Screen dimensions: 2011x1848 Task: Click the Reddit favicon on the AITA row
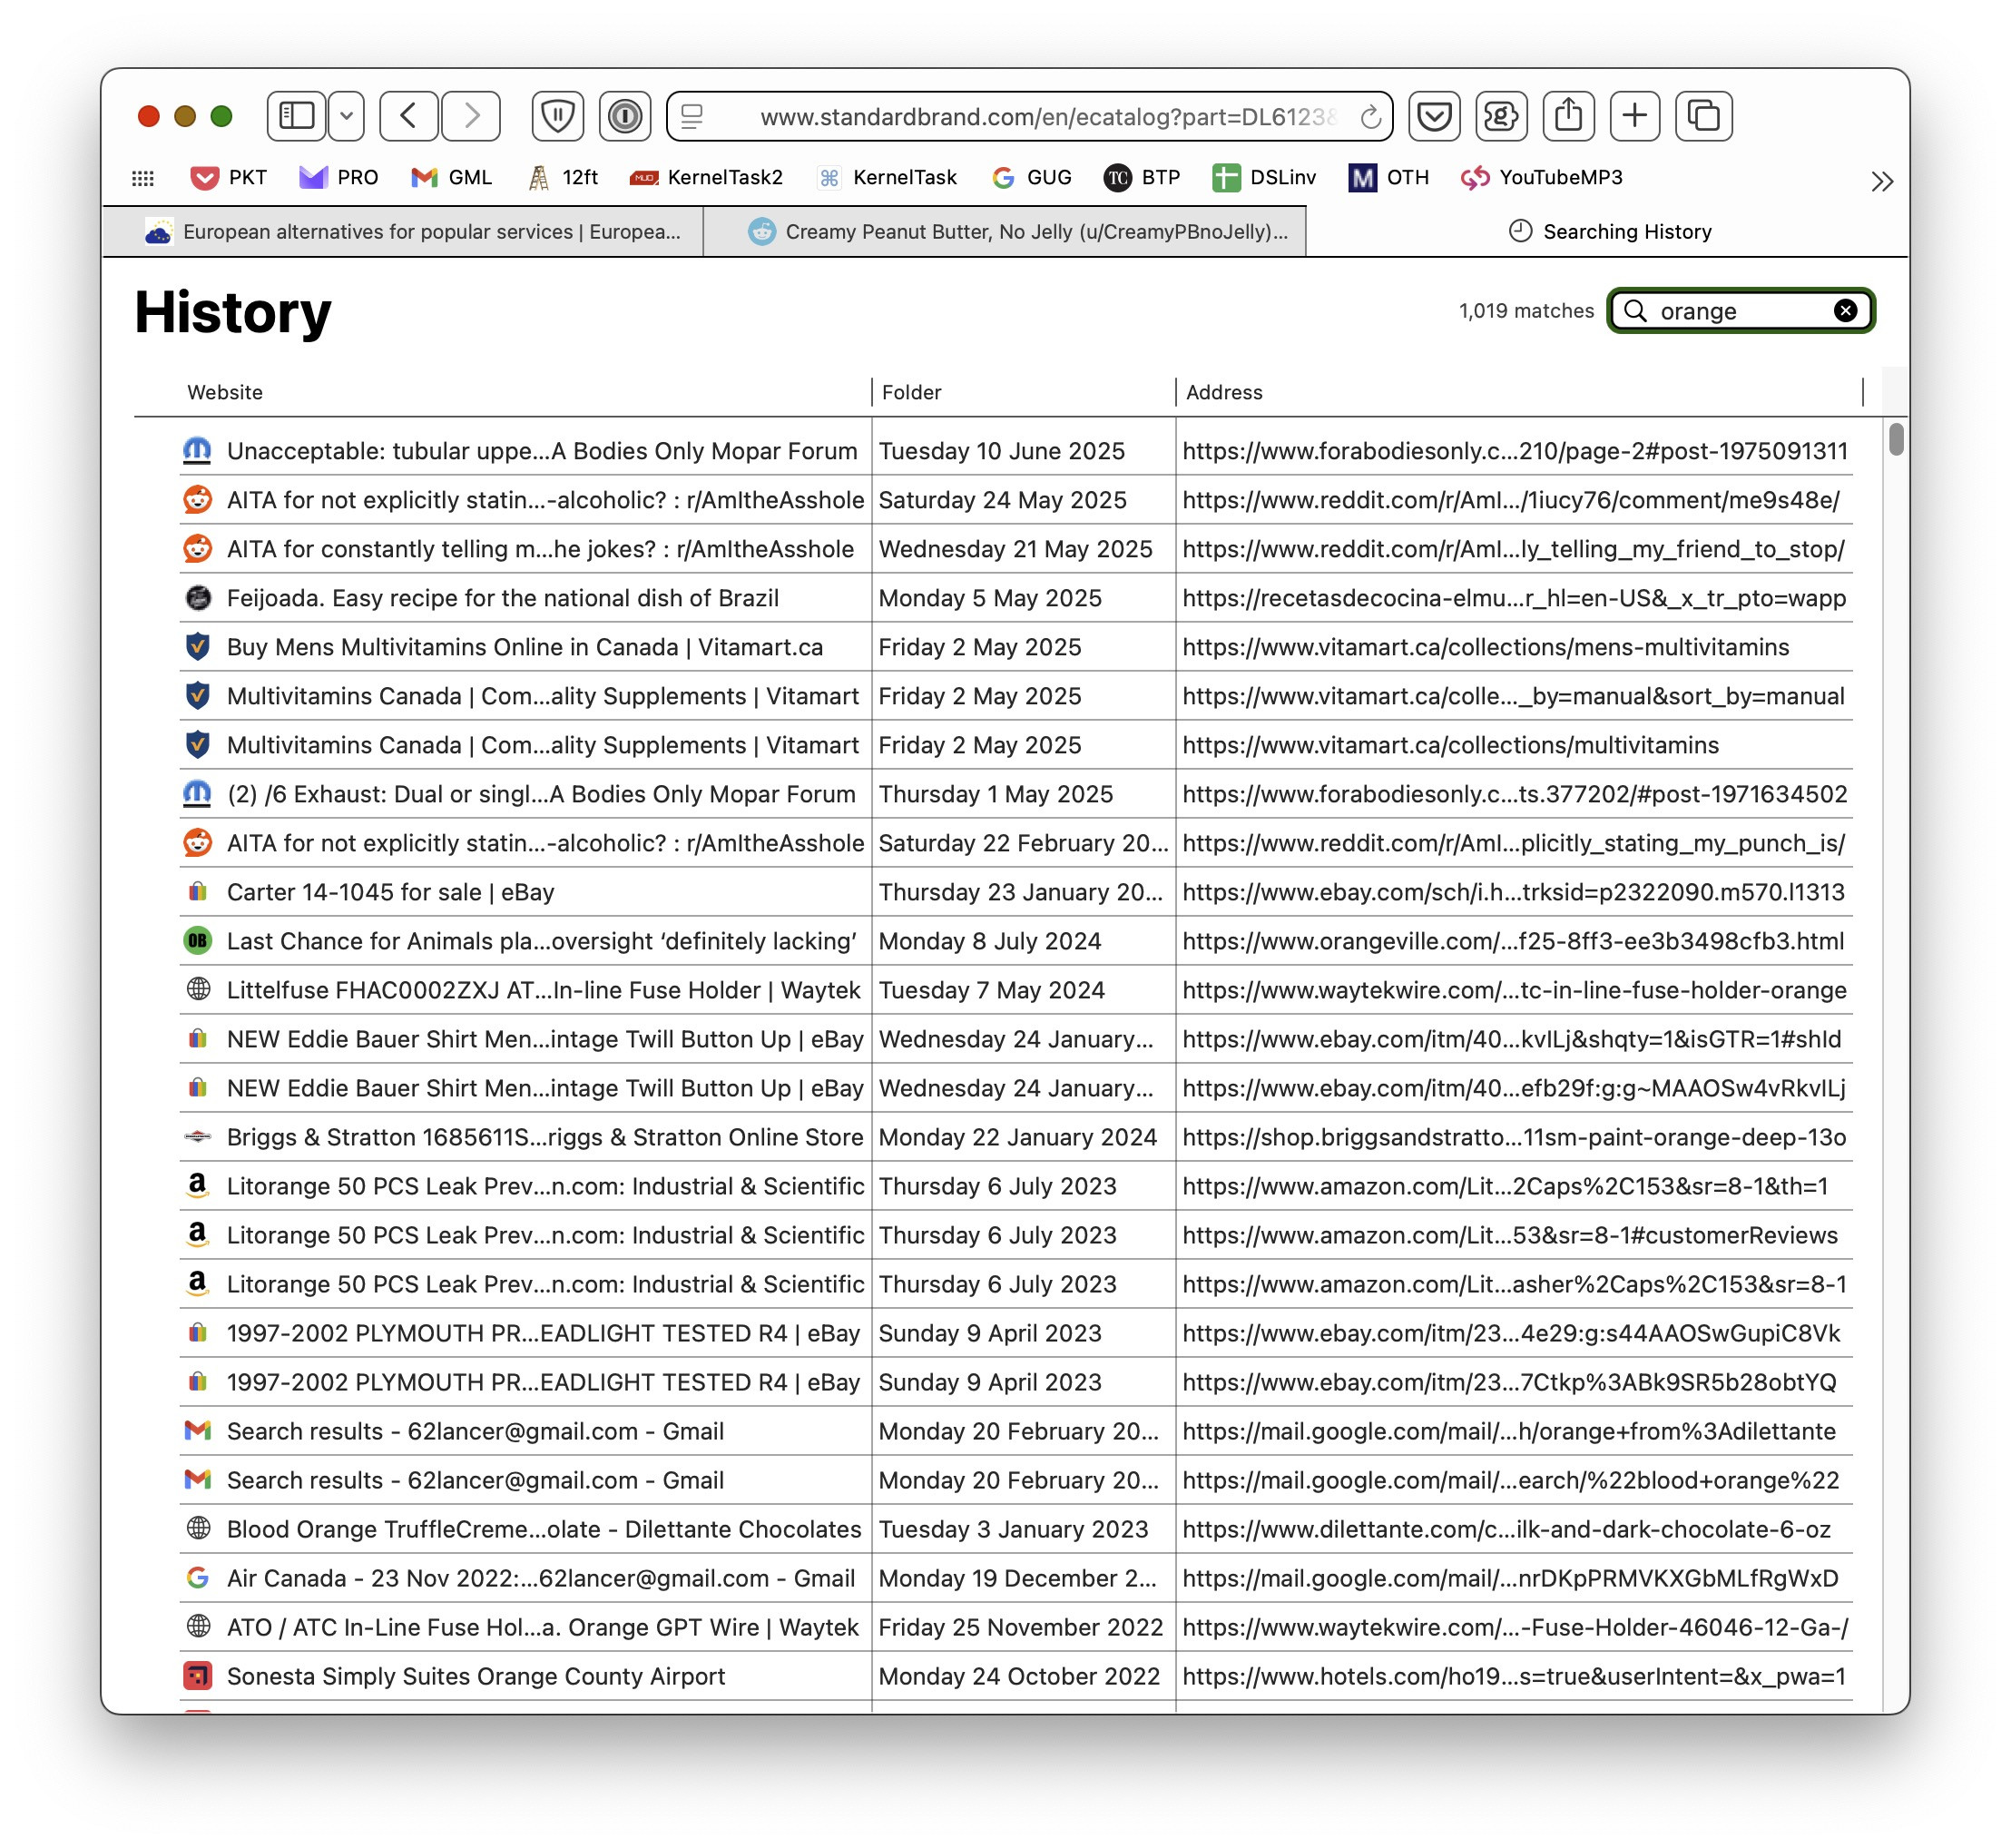199,500
